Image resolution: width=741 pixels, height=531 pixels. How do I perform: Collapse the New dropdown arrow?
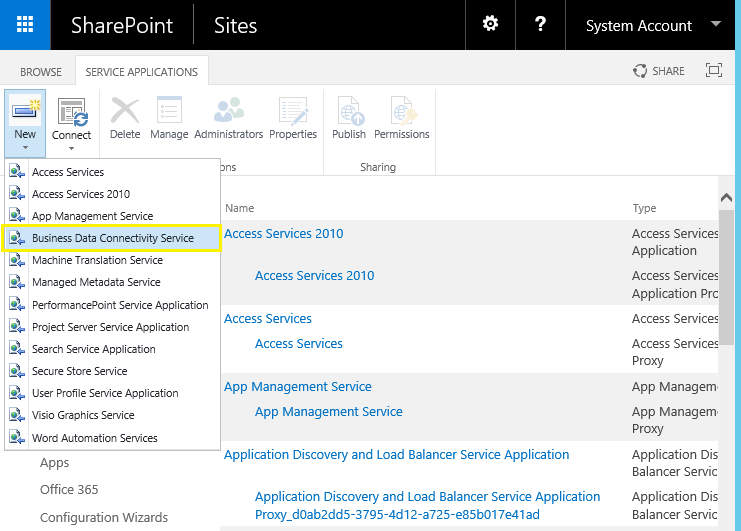coord(25,148)
